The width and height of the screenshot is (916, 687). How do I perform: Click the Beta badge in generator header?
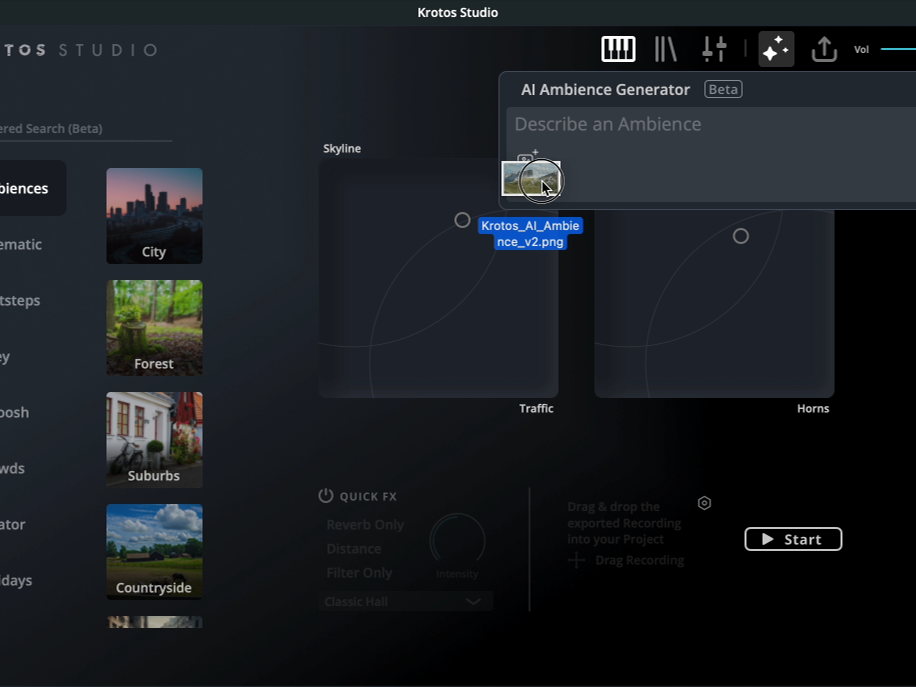(x=723, y=89)
